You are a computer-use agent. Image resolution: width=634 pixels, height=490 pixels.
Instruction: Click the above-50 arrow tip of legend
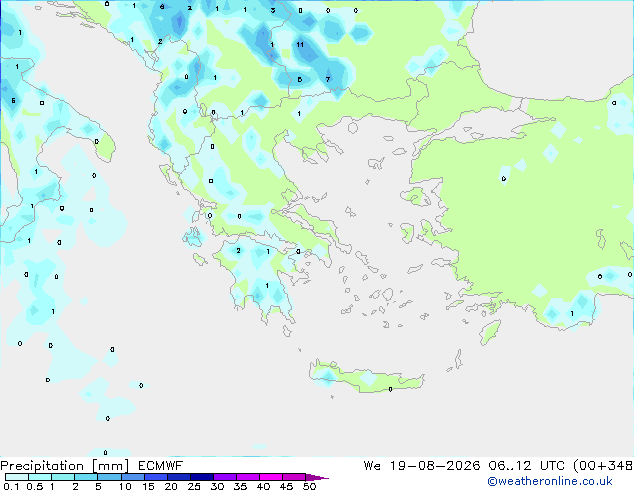[x=317, y=477]
